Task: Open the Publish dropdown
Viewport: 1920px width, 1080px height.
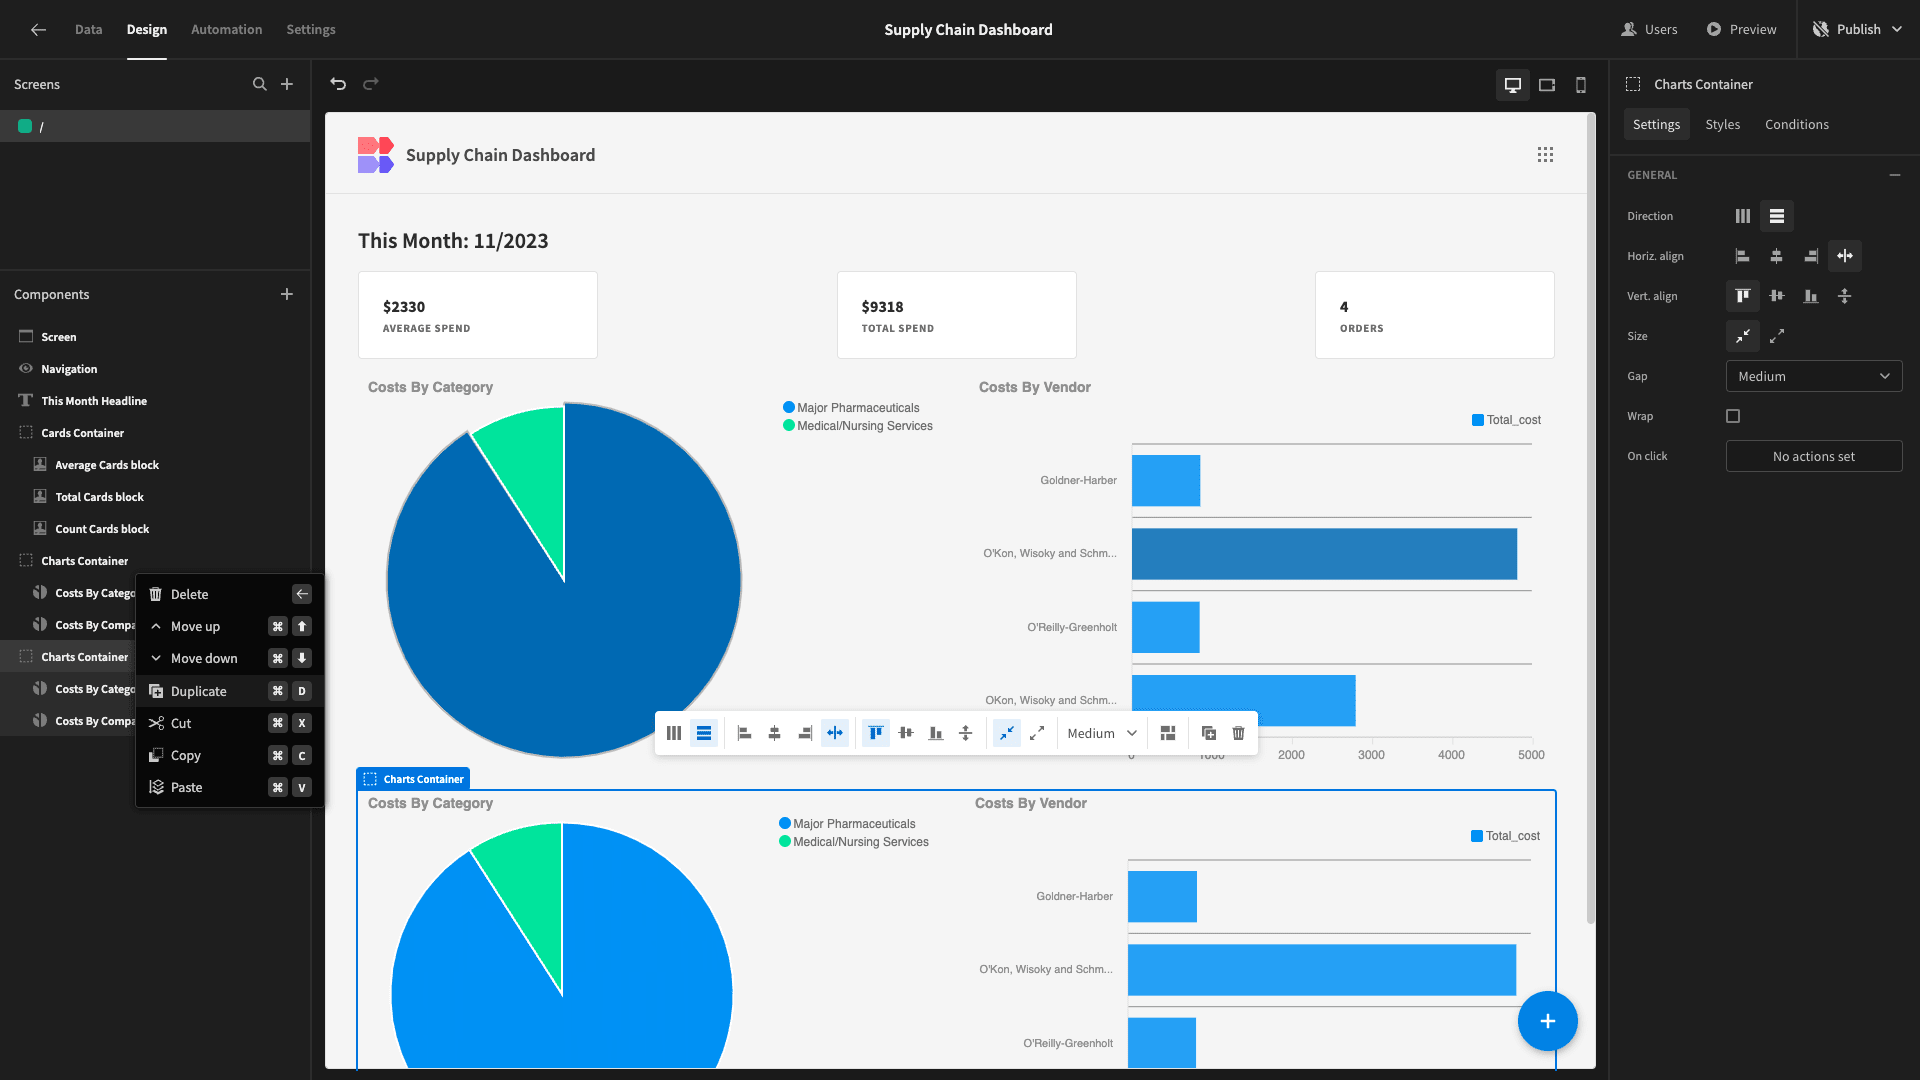Action: click(1858, 30)
